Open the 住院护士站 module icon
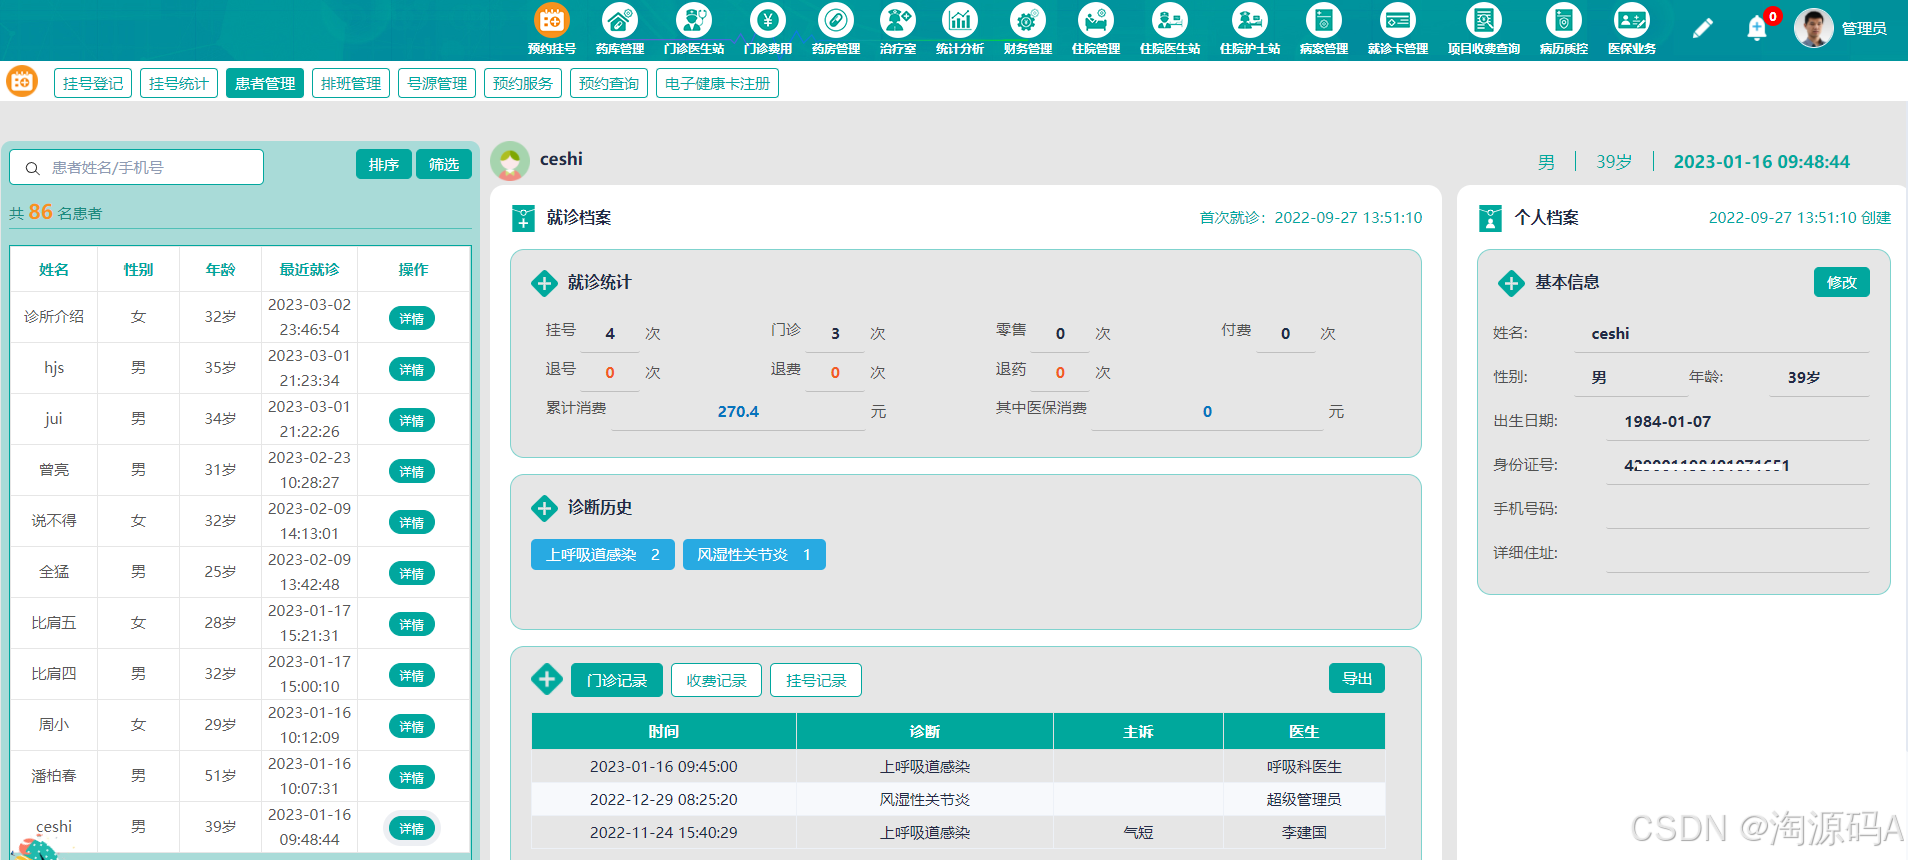Image resolution: width=1908 pixels, height=860 pixels. pos(1250,20)
